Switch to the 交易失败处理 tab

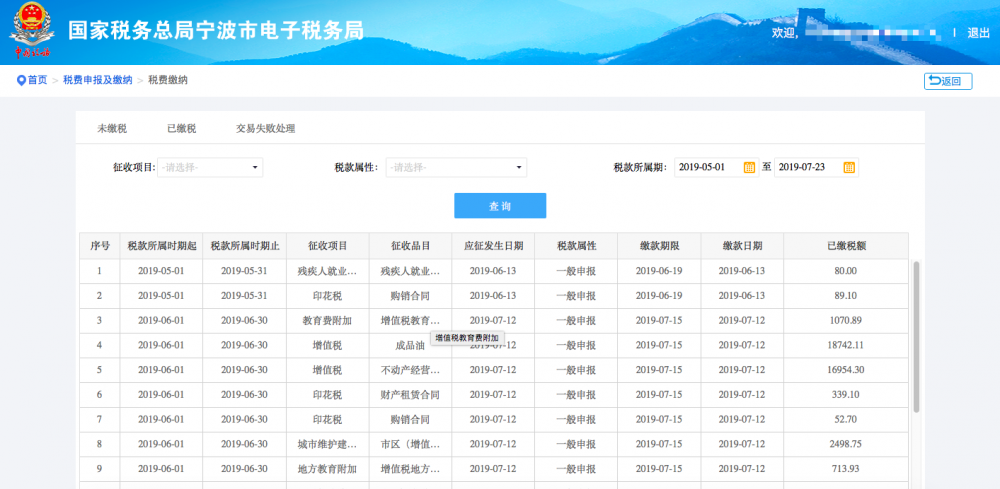(x=266, y=129)
